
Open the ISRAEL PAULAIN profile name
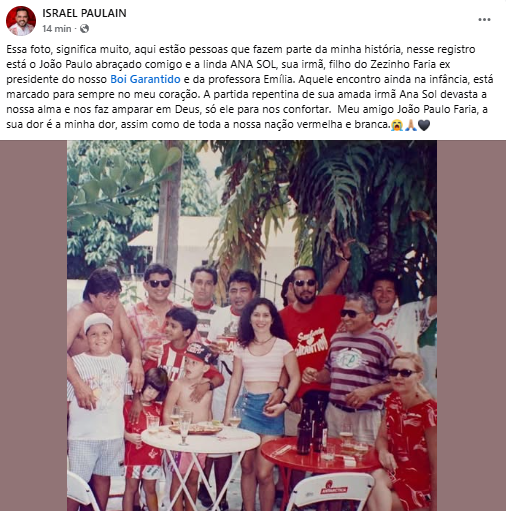coord(84,13)
